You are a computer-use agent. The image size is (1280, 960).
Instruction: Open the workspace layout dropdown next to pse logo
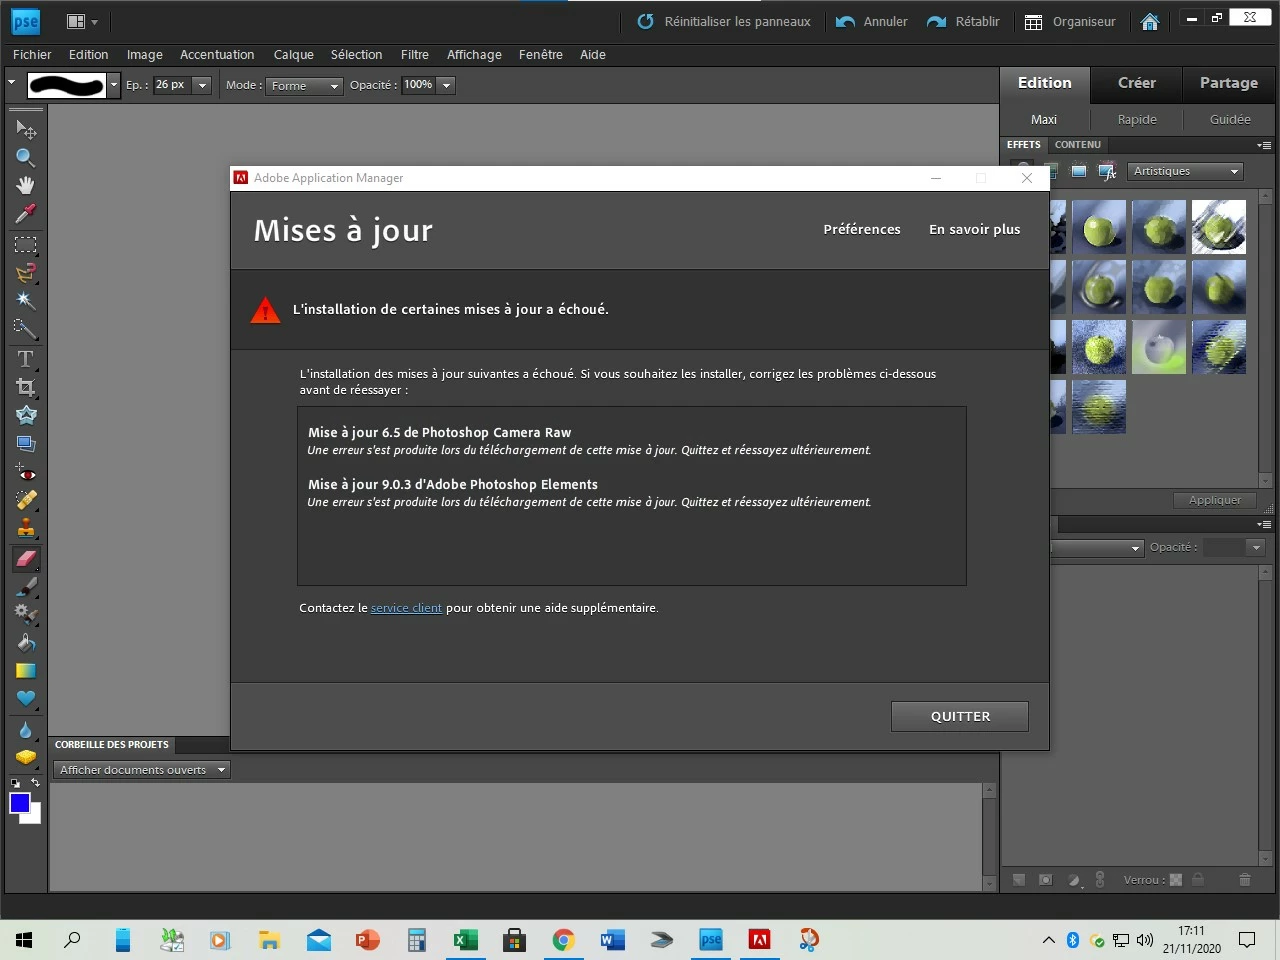coord(82,21)
